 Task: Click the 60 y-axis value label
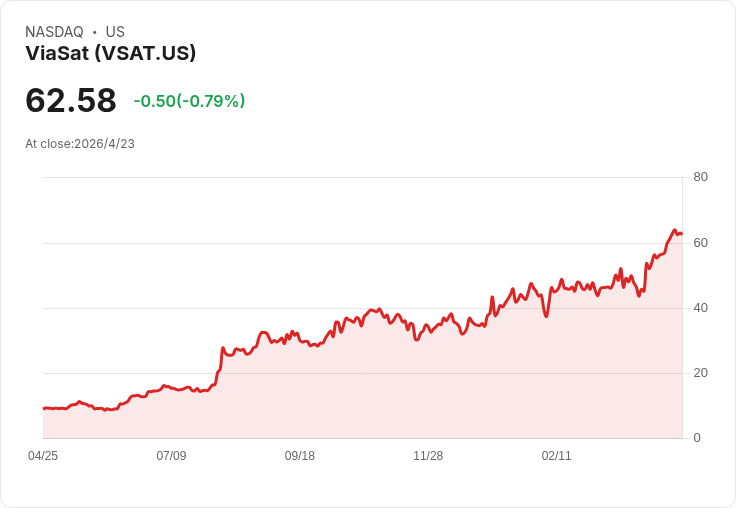(700, 243)
